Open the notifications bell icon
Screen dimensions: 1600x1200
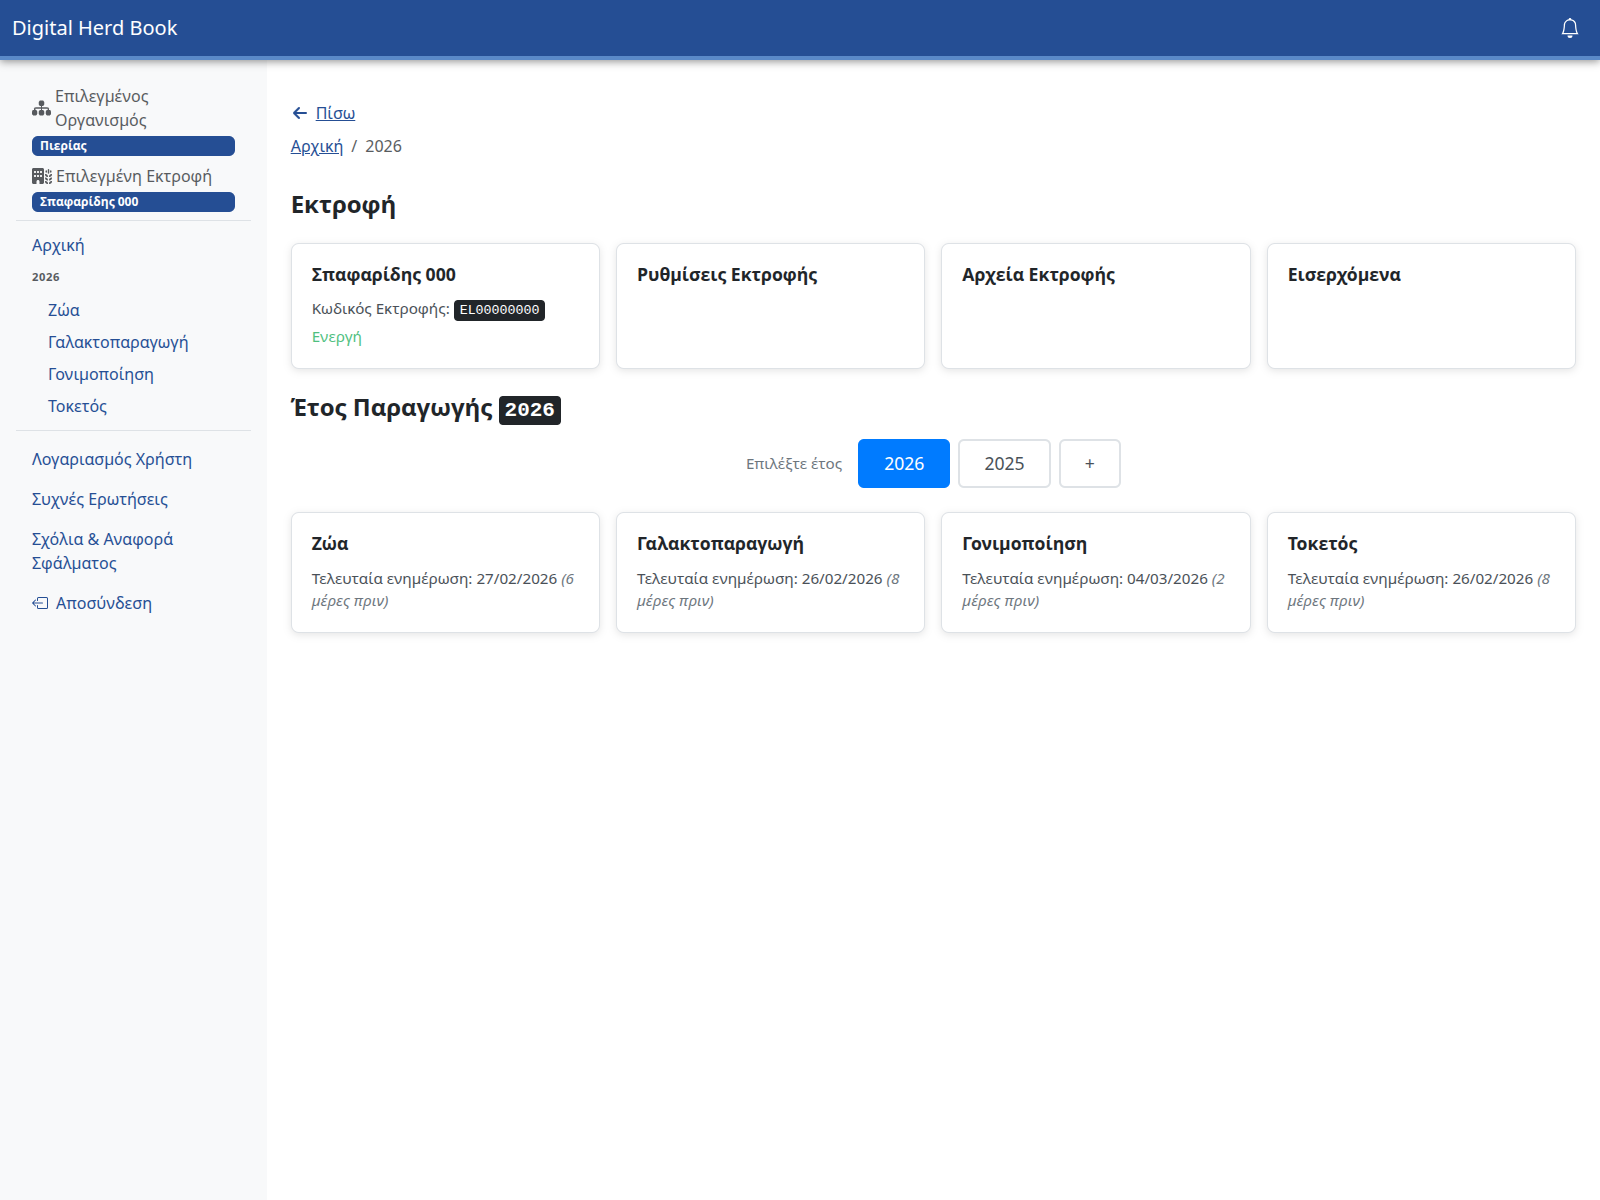pos(1569,28)
